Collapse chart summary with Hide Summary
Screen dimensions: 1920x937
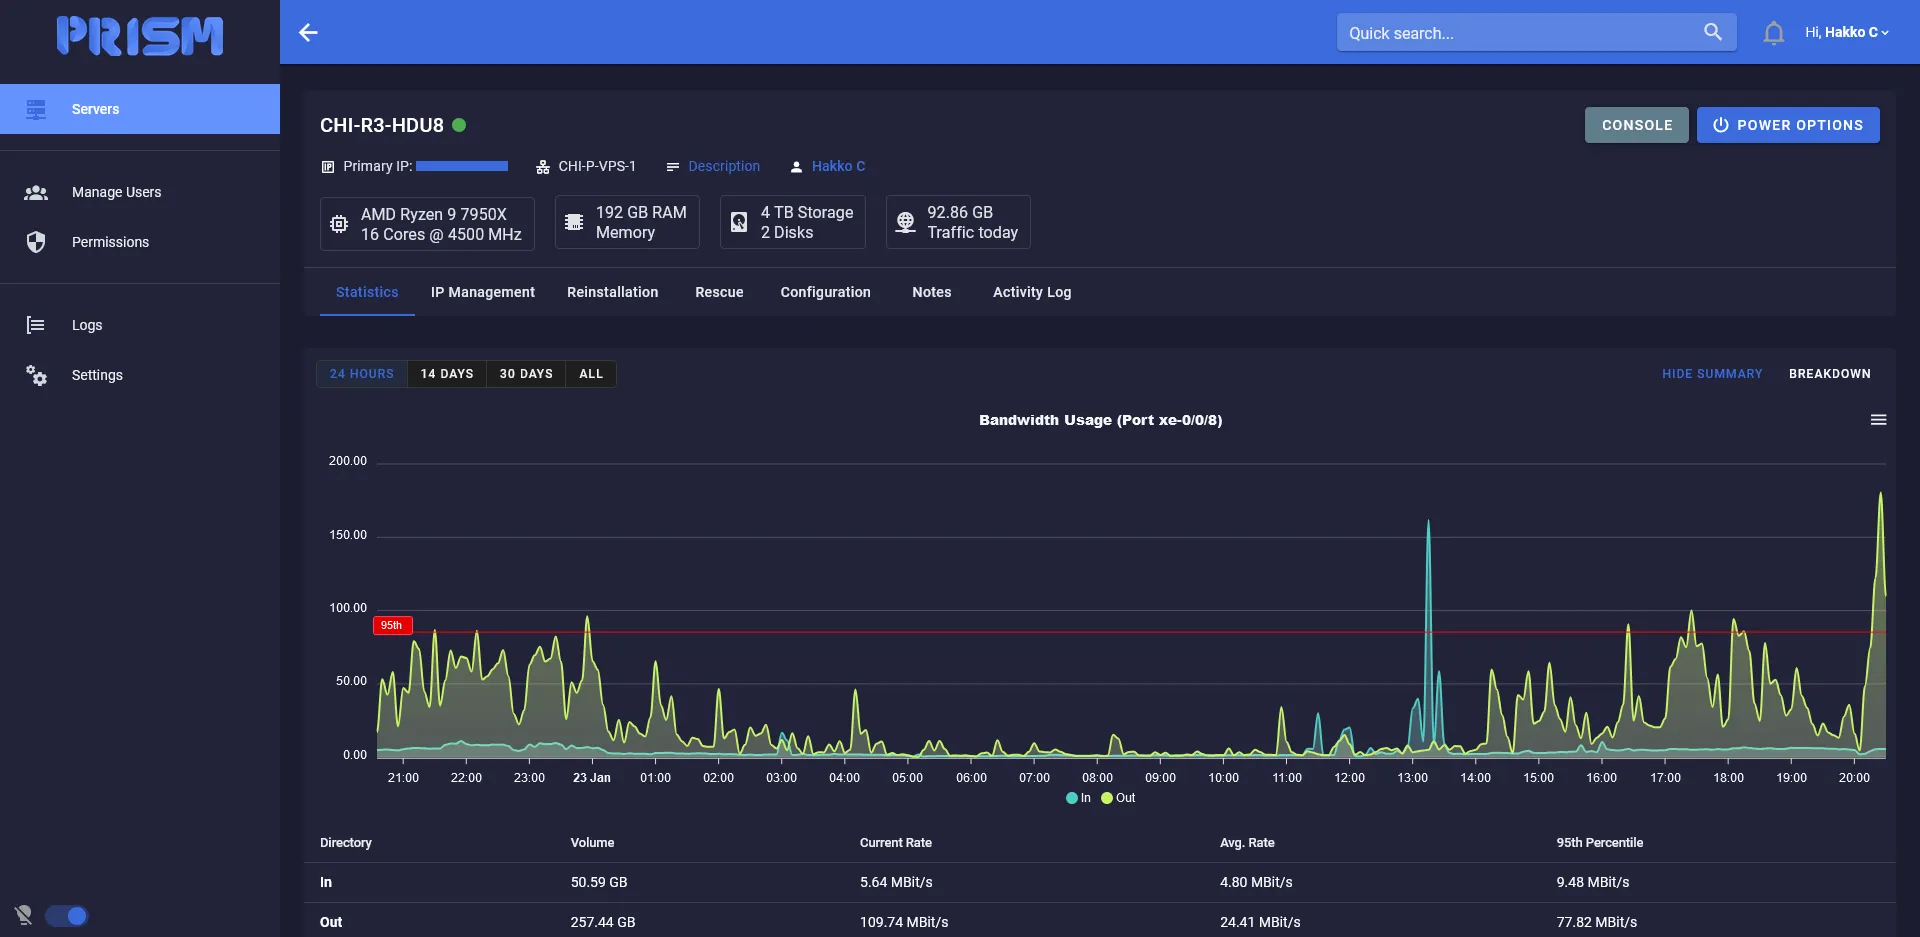tap(1711, 374)
